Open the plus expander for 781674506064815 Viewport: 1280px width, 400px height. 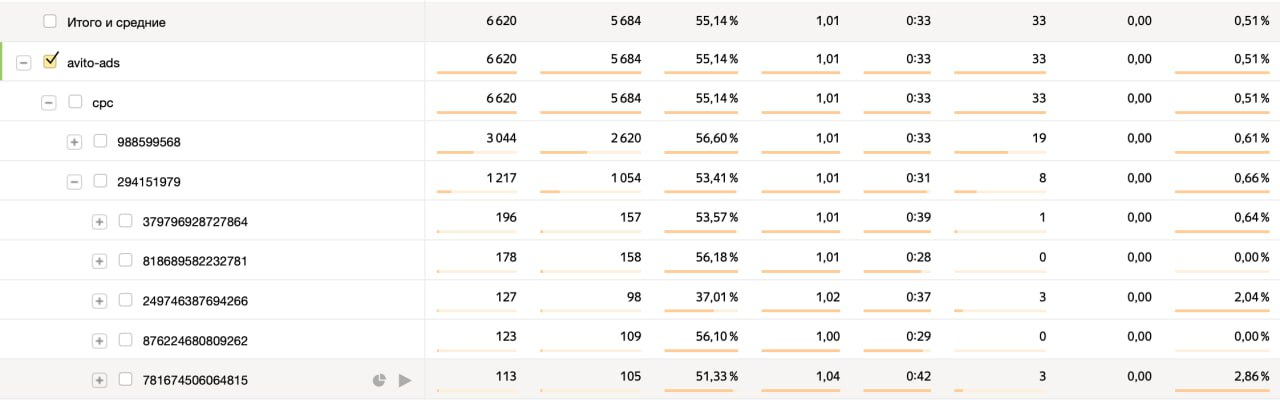[x=99, y=380]
